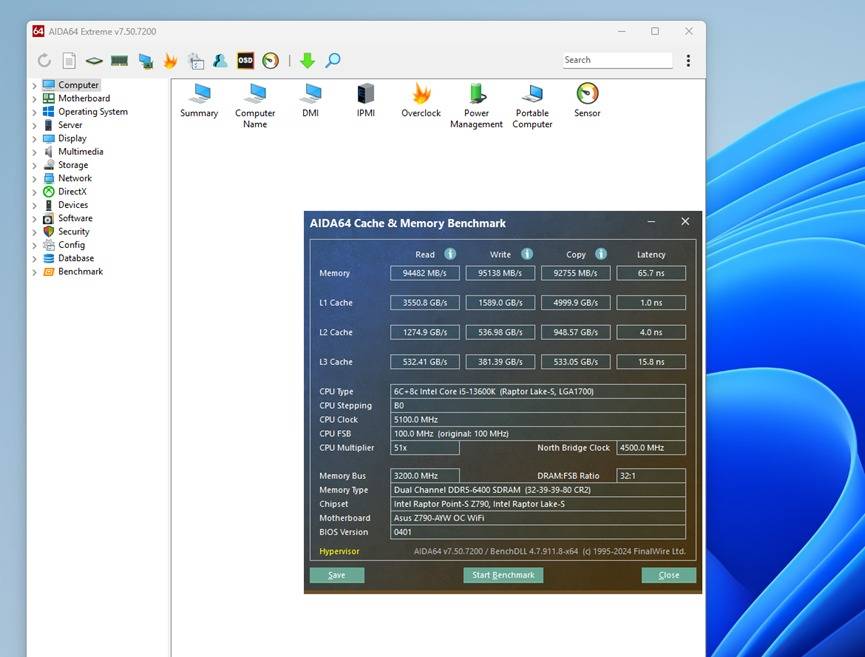Click the yellow Hypervisor label
The image size is (865, 657).
(x=339, y=551)
